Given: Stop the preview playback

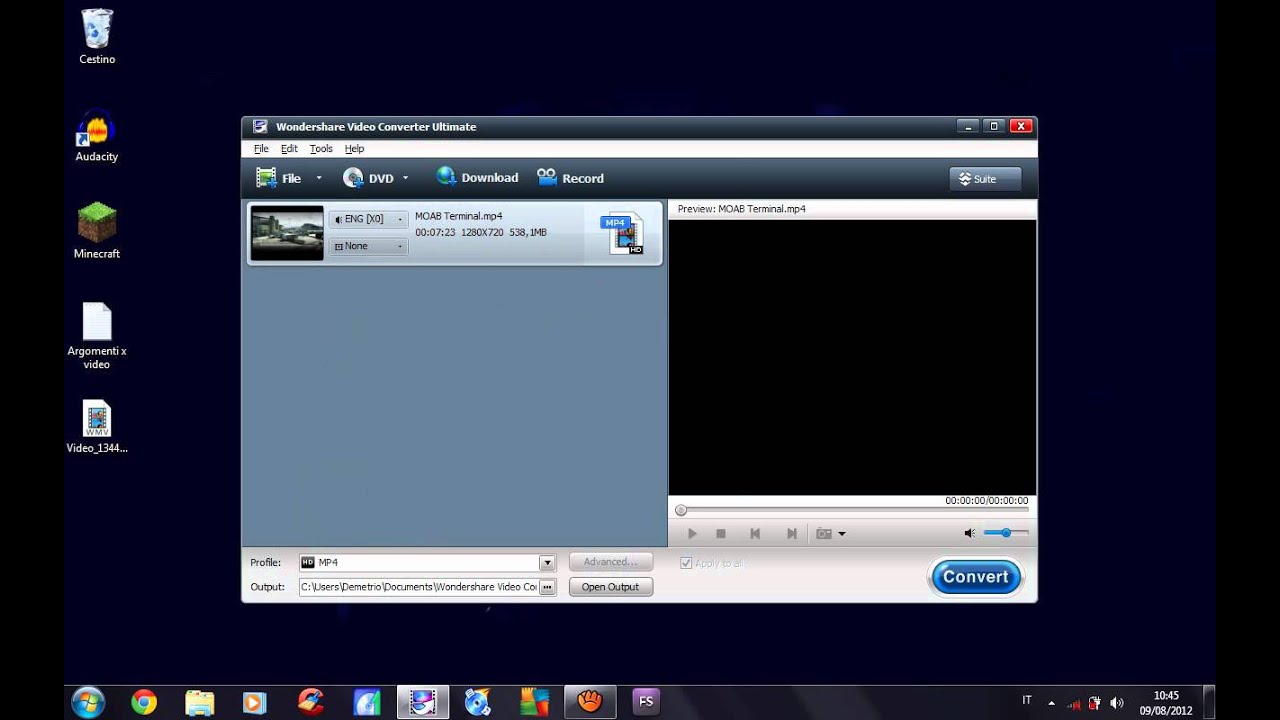Looking at the screenshot, I should 720,534.
